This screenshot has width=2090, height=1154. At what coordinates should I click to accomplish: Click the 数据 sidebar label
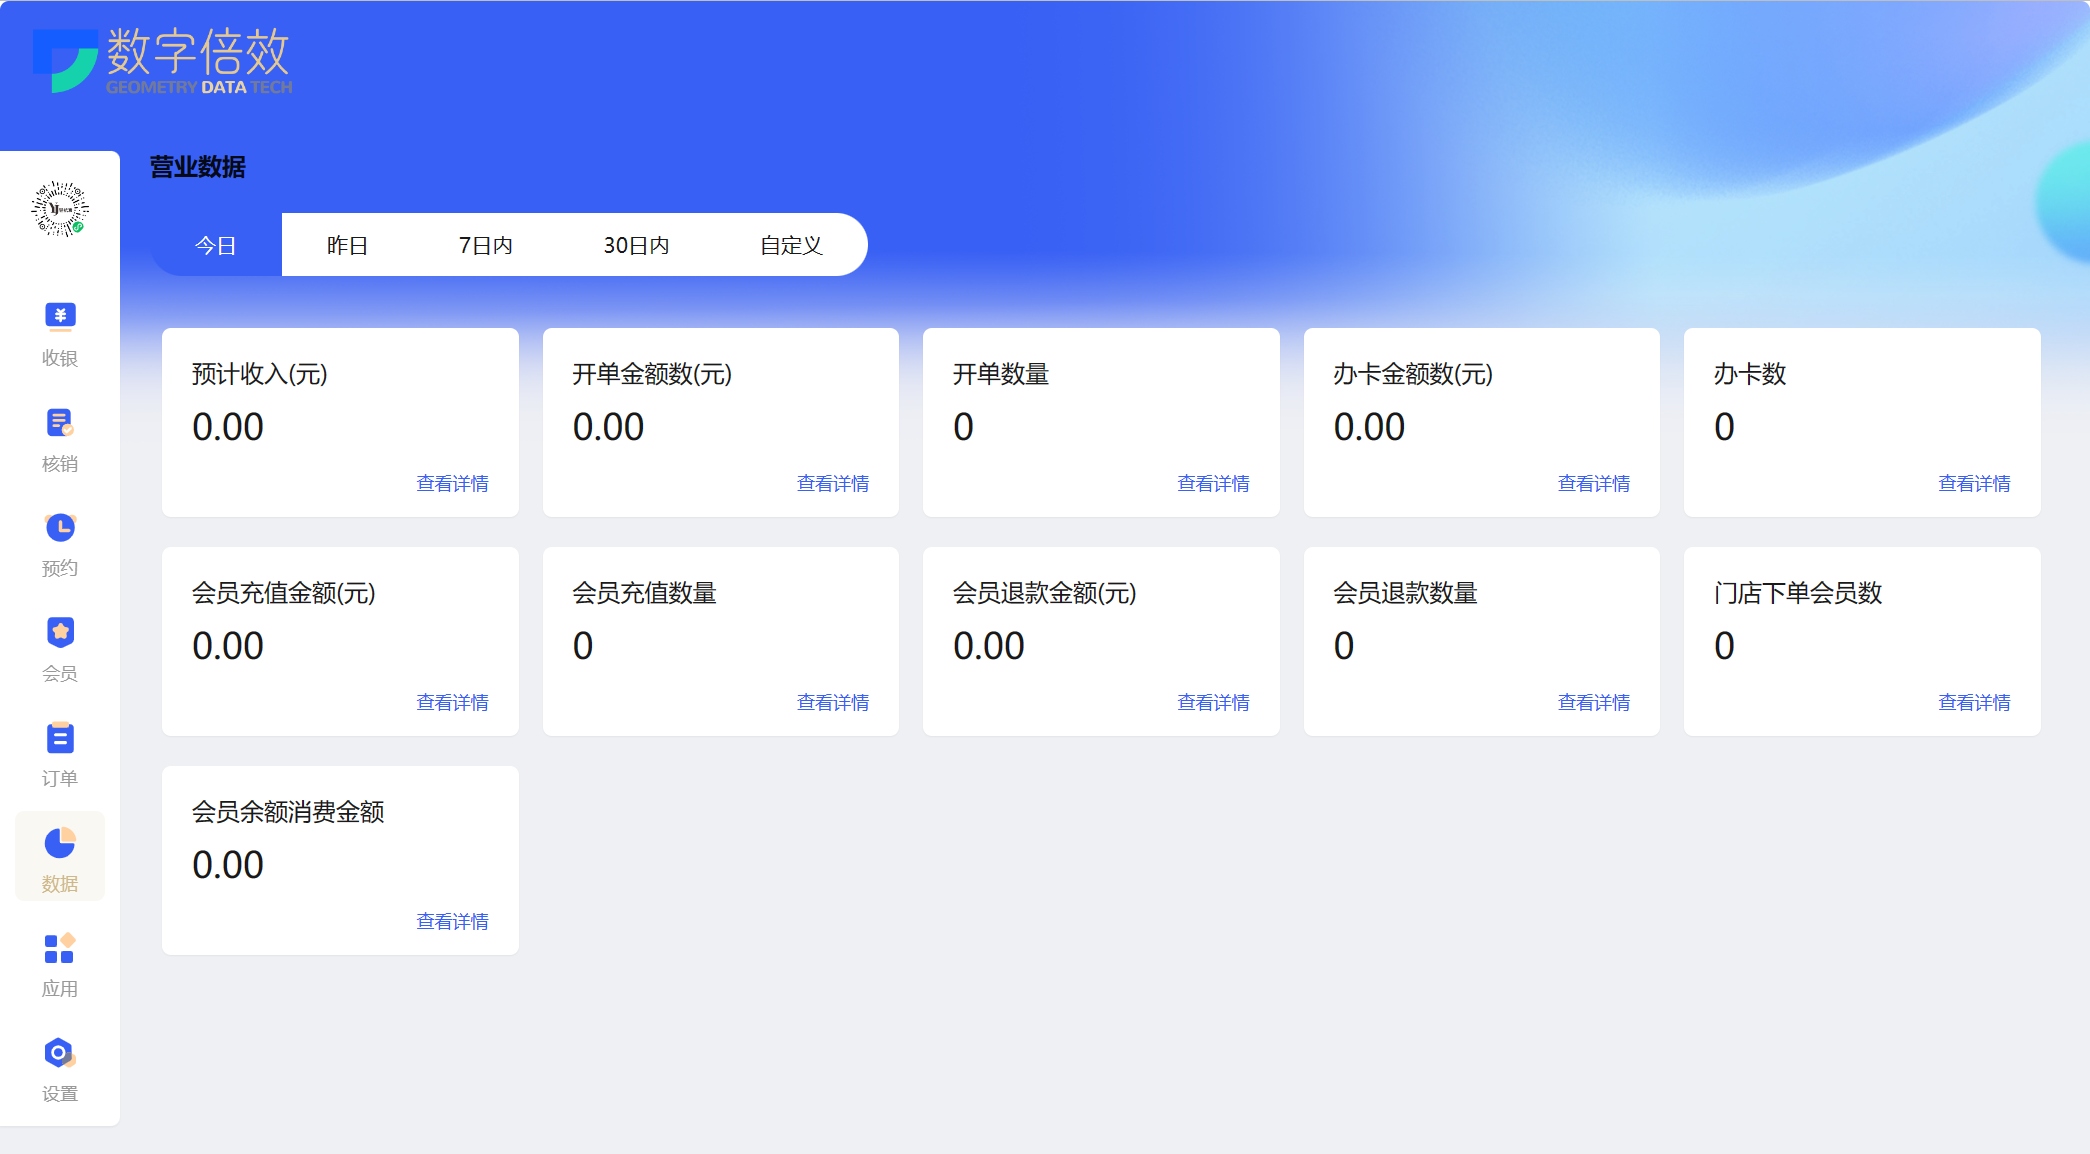[x=60, y=884]
